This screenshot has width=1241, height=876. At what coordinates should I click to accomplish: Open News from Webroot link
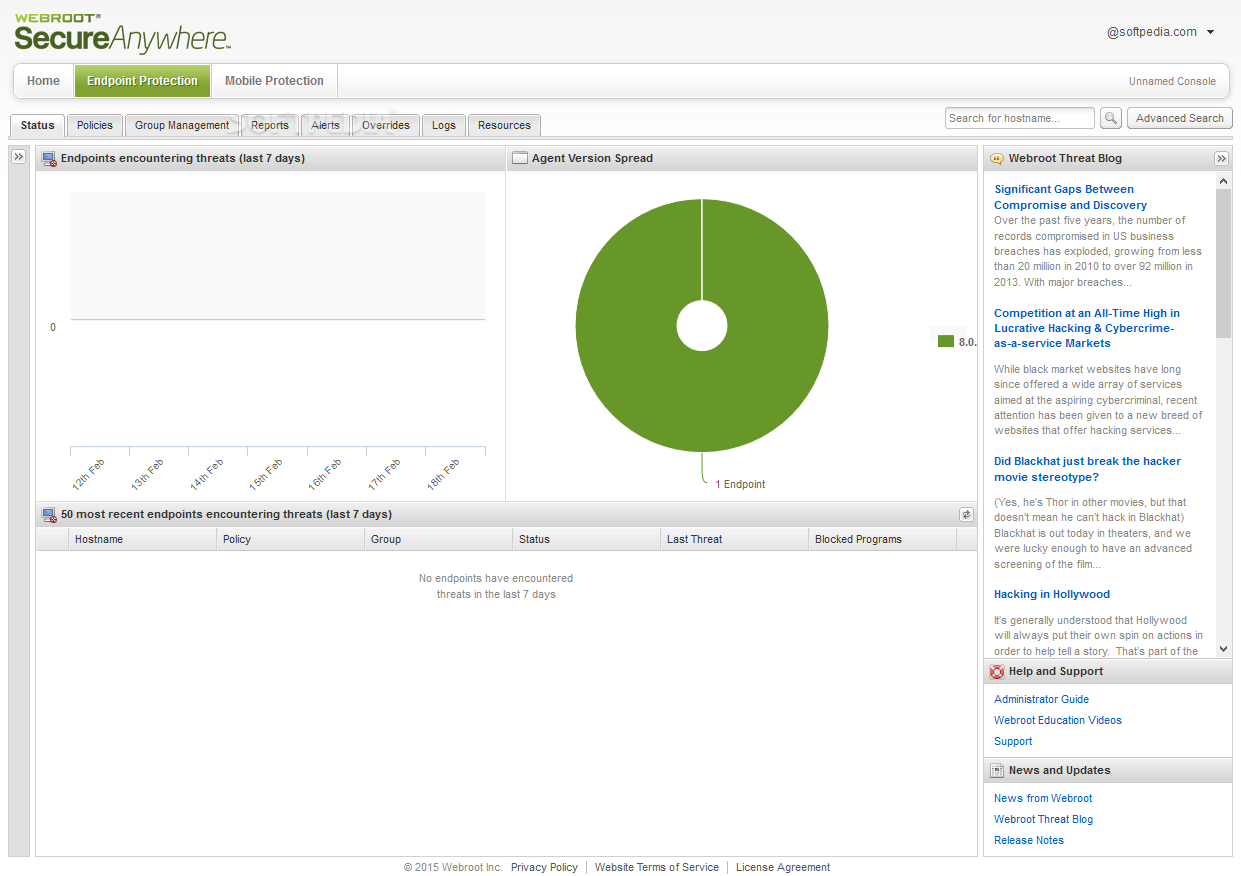click(1043, 798)
